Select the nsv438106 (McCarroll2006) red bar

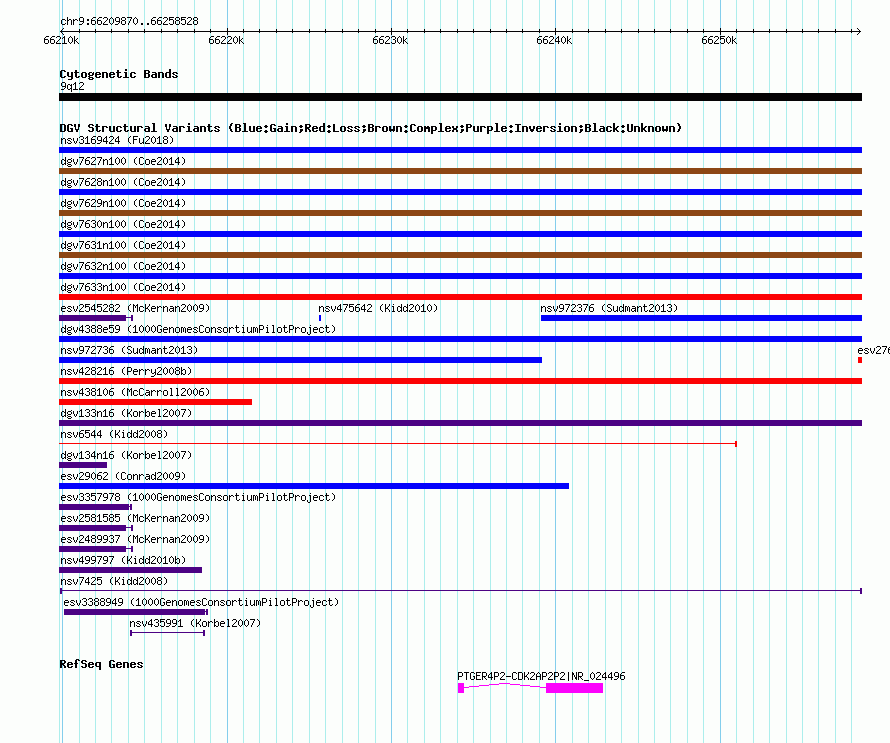(x=156, y=402)
